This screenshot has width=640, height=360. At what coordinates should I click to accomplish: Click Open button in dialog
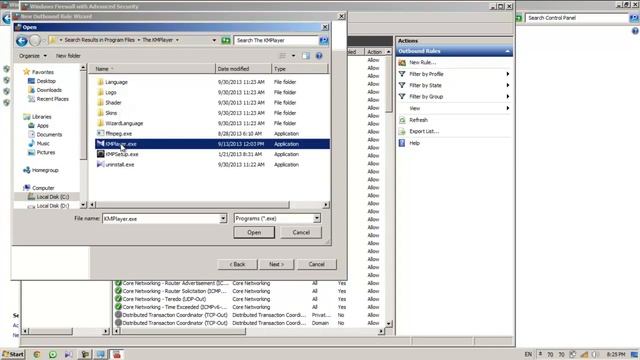tap(254, 232)
